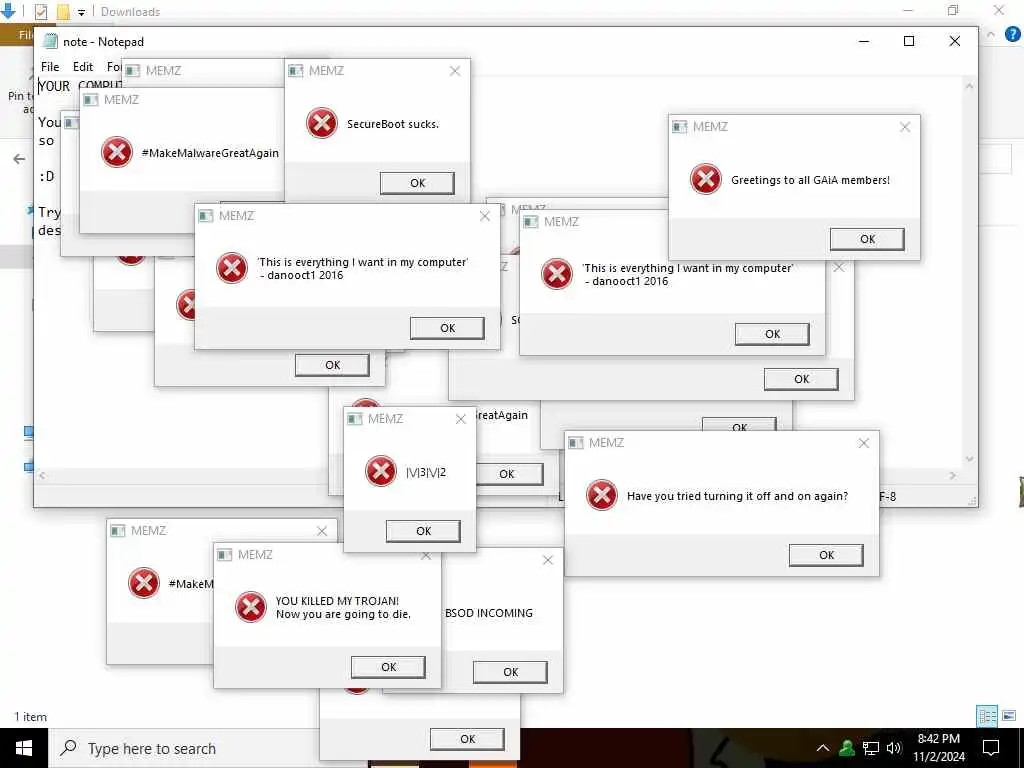1024x768 pixels.
Task: Click OK in the BSOD INCOMING dialog
Action: click(x=510, y=672)
